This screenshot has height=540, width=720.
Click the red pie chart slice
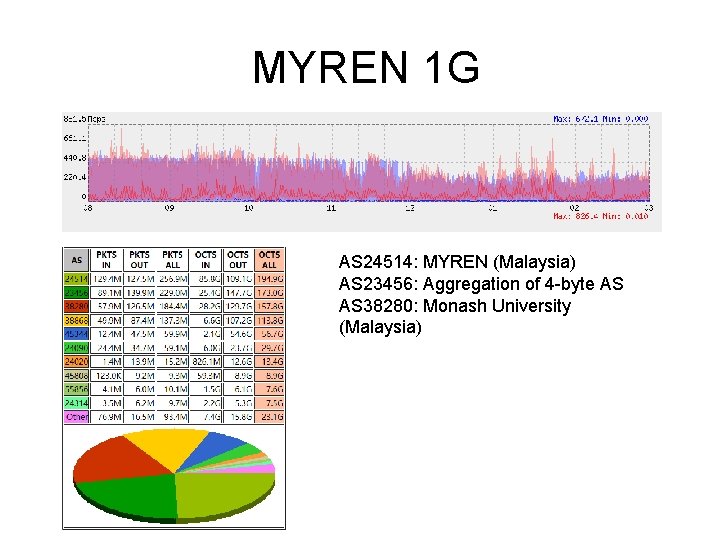click(115, 459)
